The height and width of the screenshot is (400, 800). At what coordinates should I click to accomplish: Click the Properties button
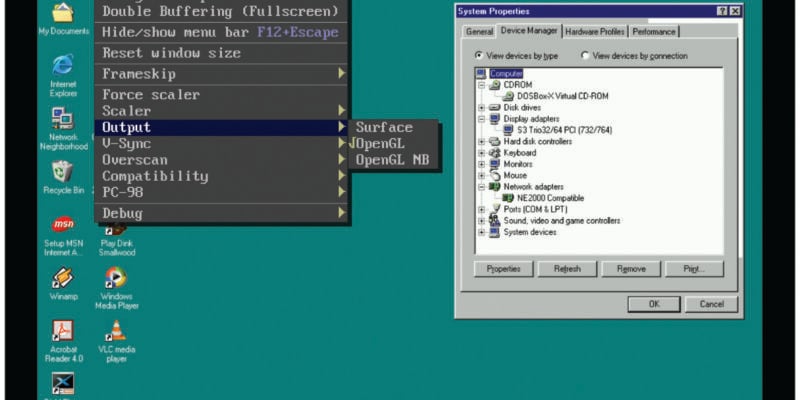pos(503,269)
